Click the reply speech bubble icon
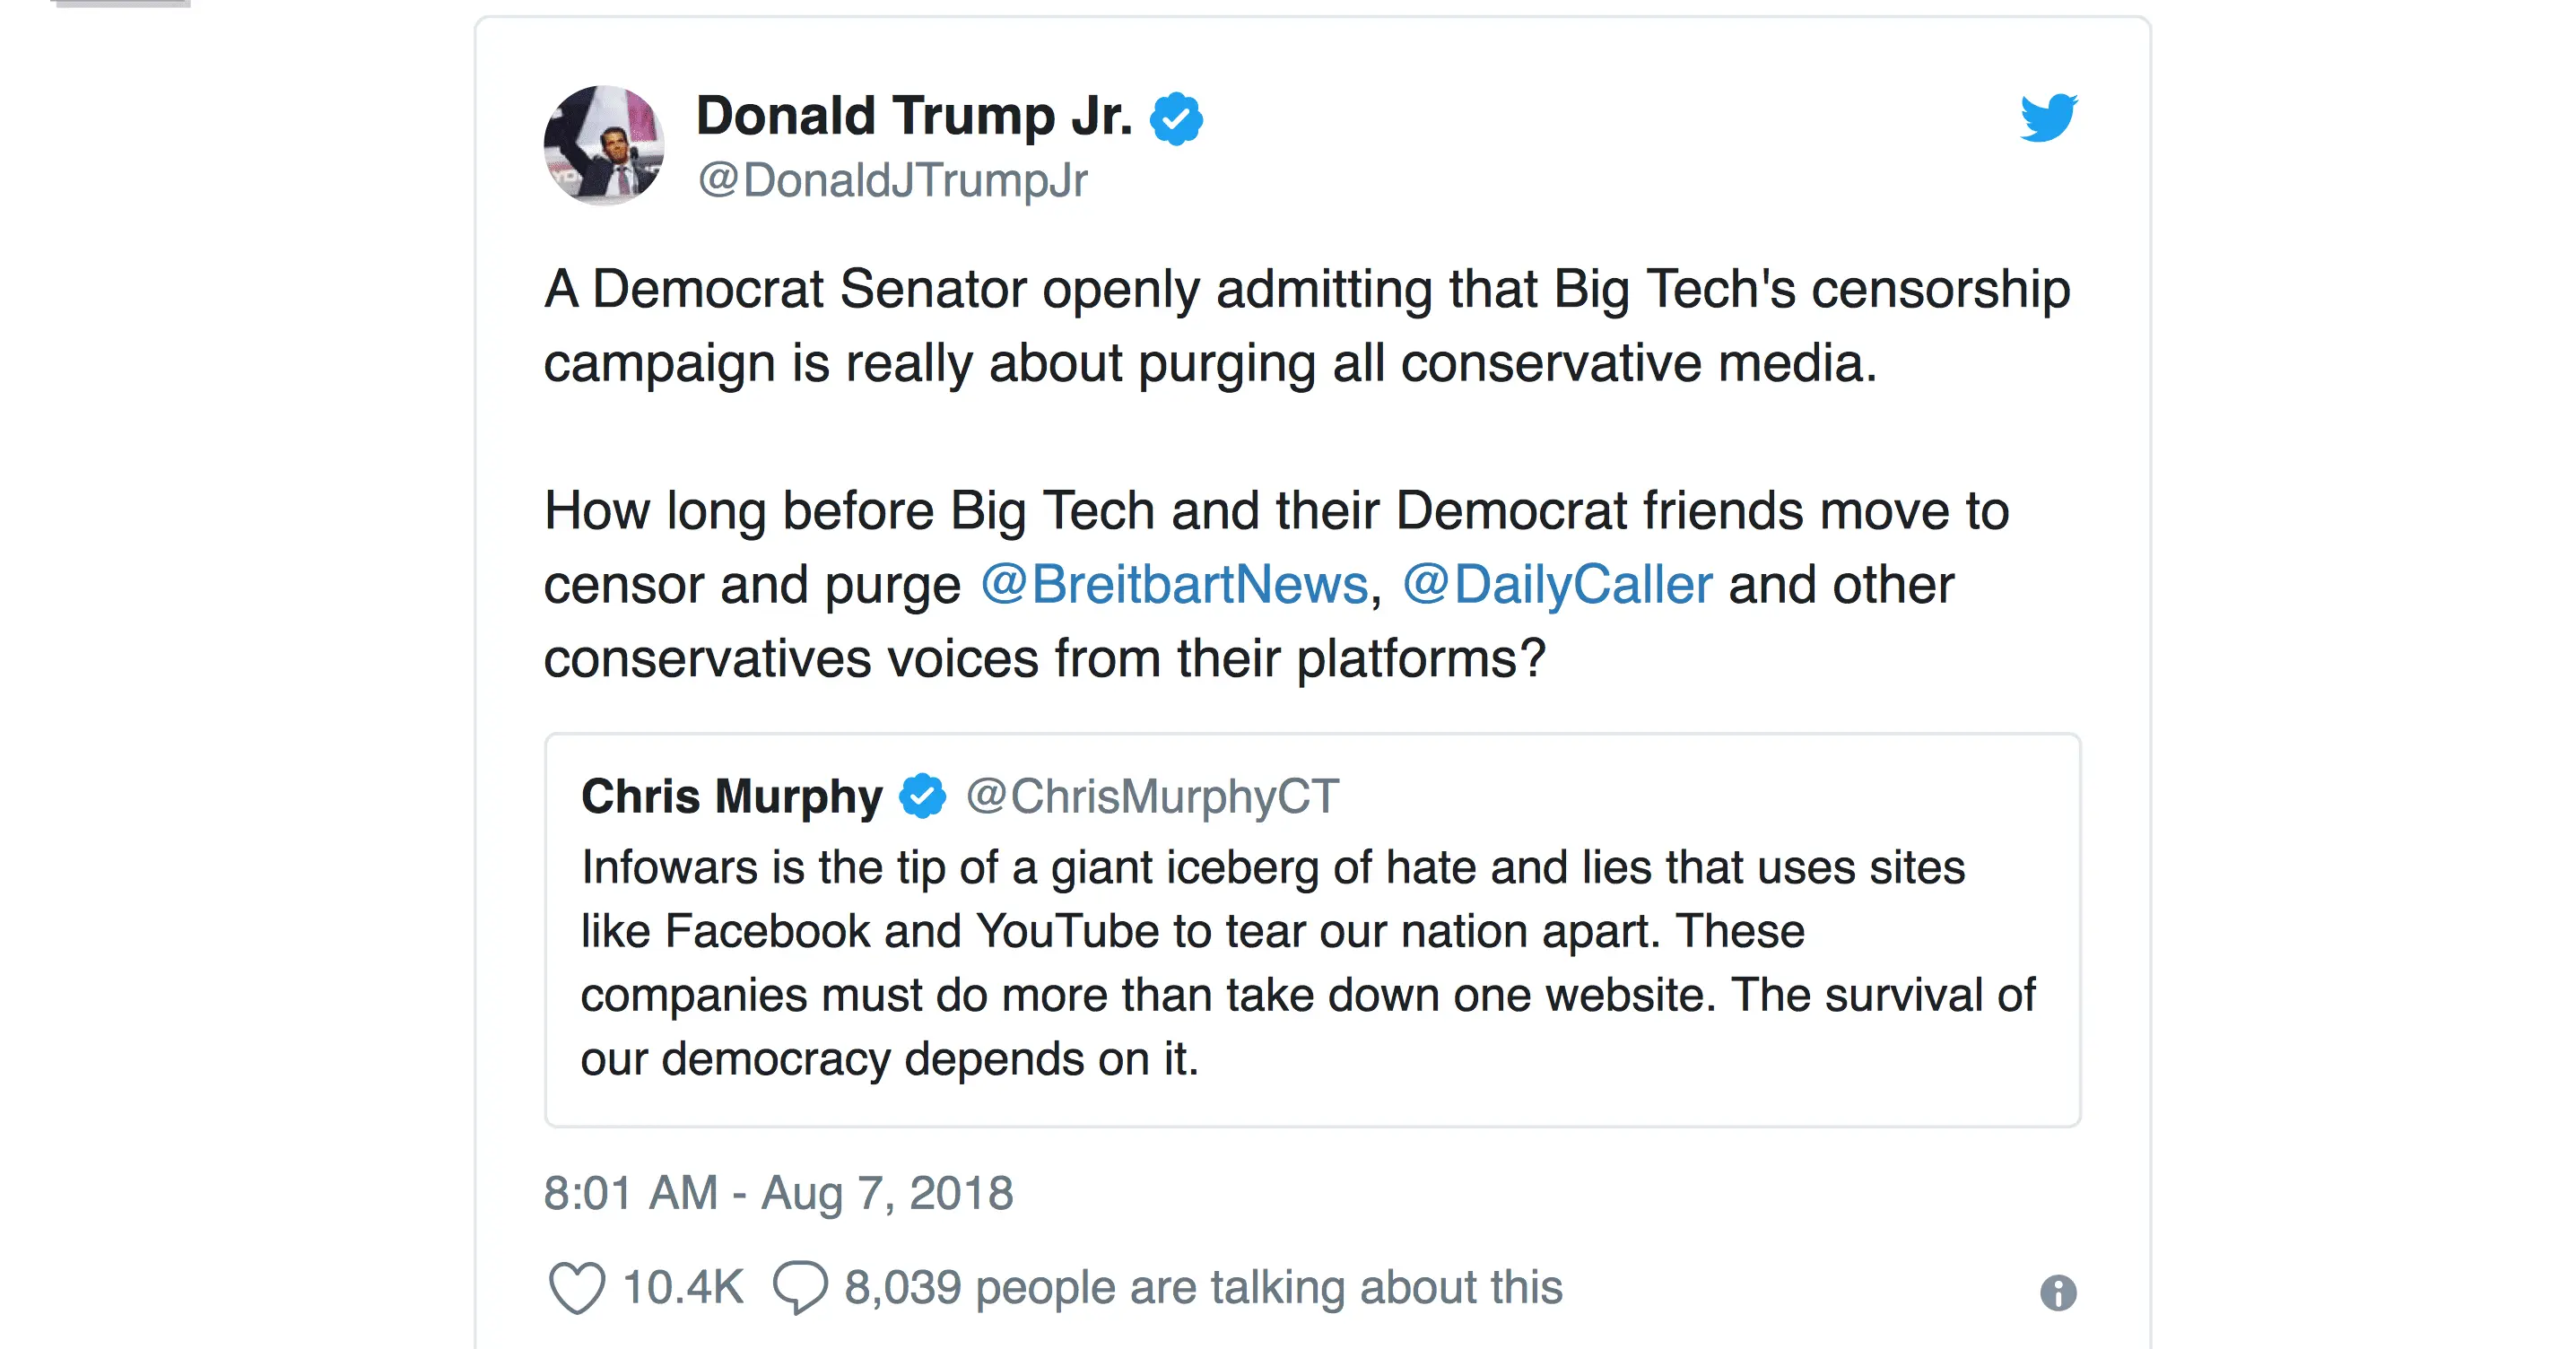The width and height of the screenshot is (2576, 1349). 800,1287
